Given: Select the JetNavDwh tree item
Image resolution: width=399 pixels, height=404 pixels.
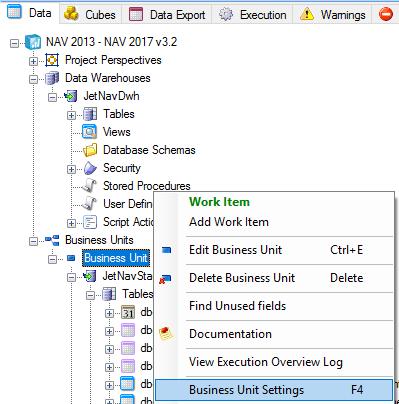Looking at the screenshot, I should click(x=111, y=96).
